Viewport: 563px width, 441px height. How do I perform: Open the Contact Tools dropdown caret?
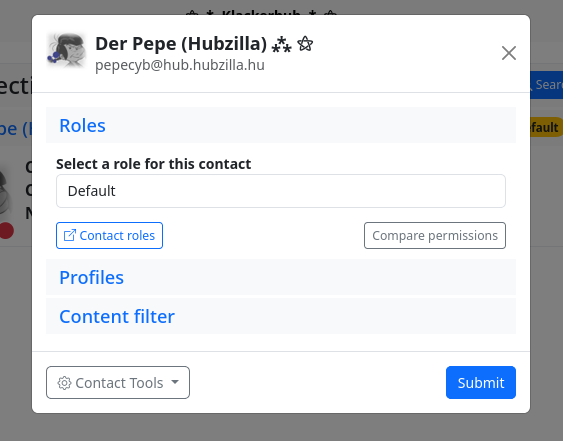tap(175, 382)
